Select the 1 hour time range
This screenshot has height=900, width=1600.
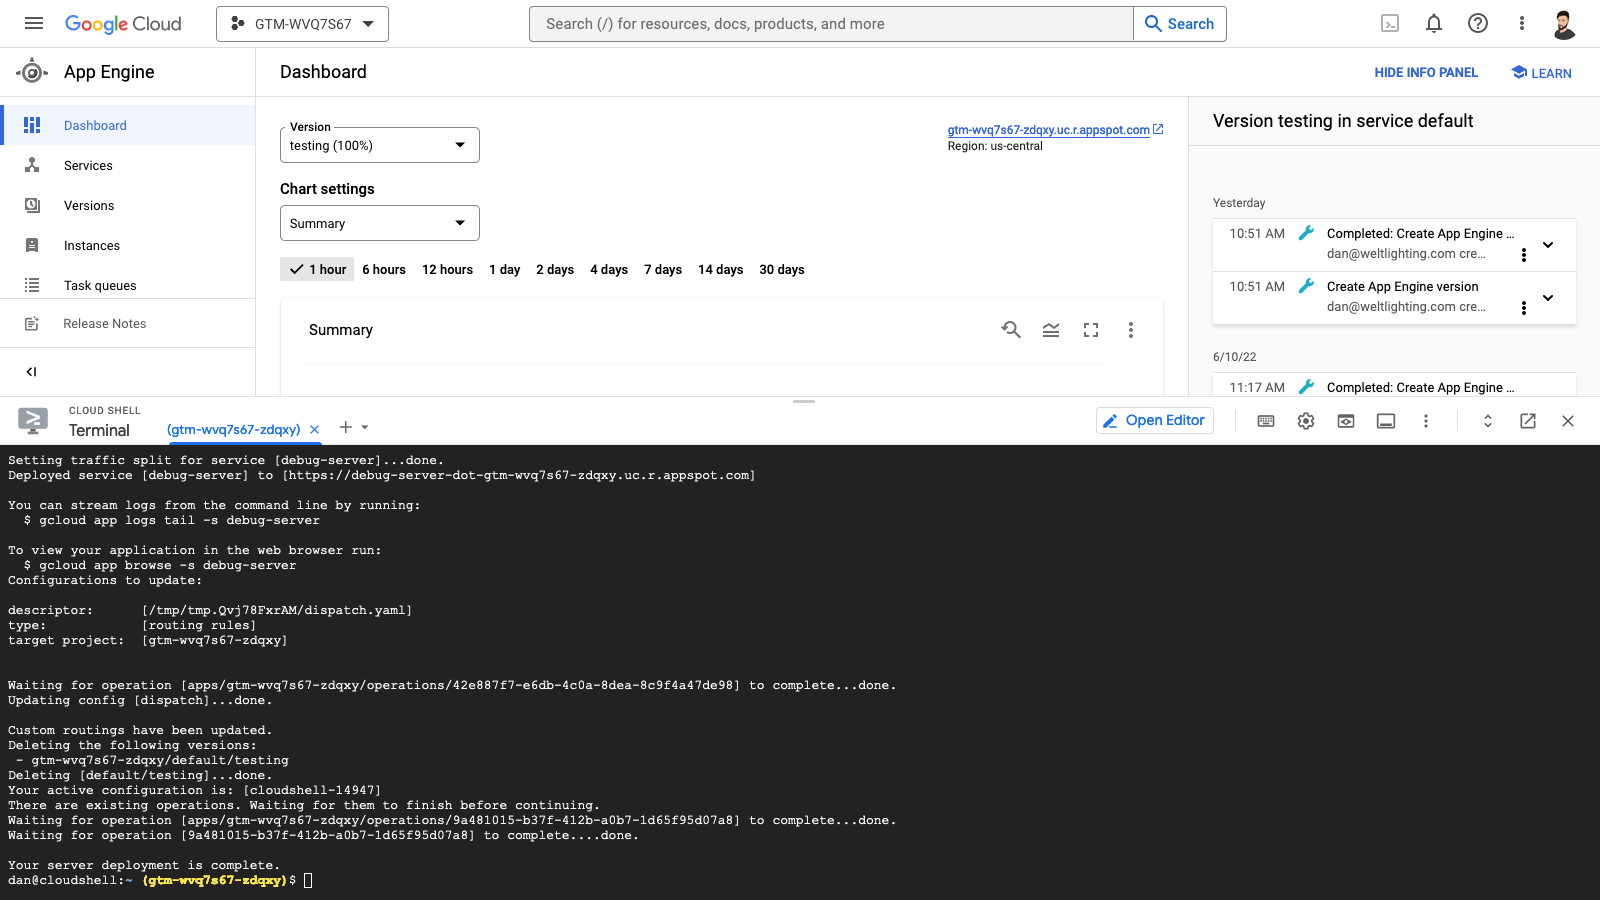click(317, 269)
